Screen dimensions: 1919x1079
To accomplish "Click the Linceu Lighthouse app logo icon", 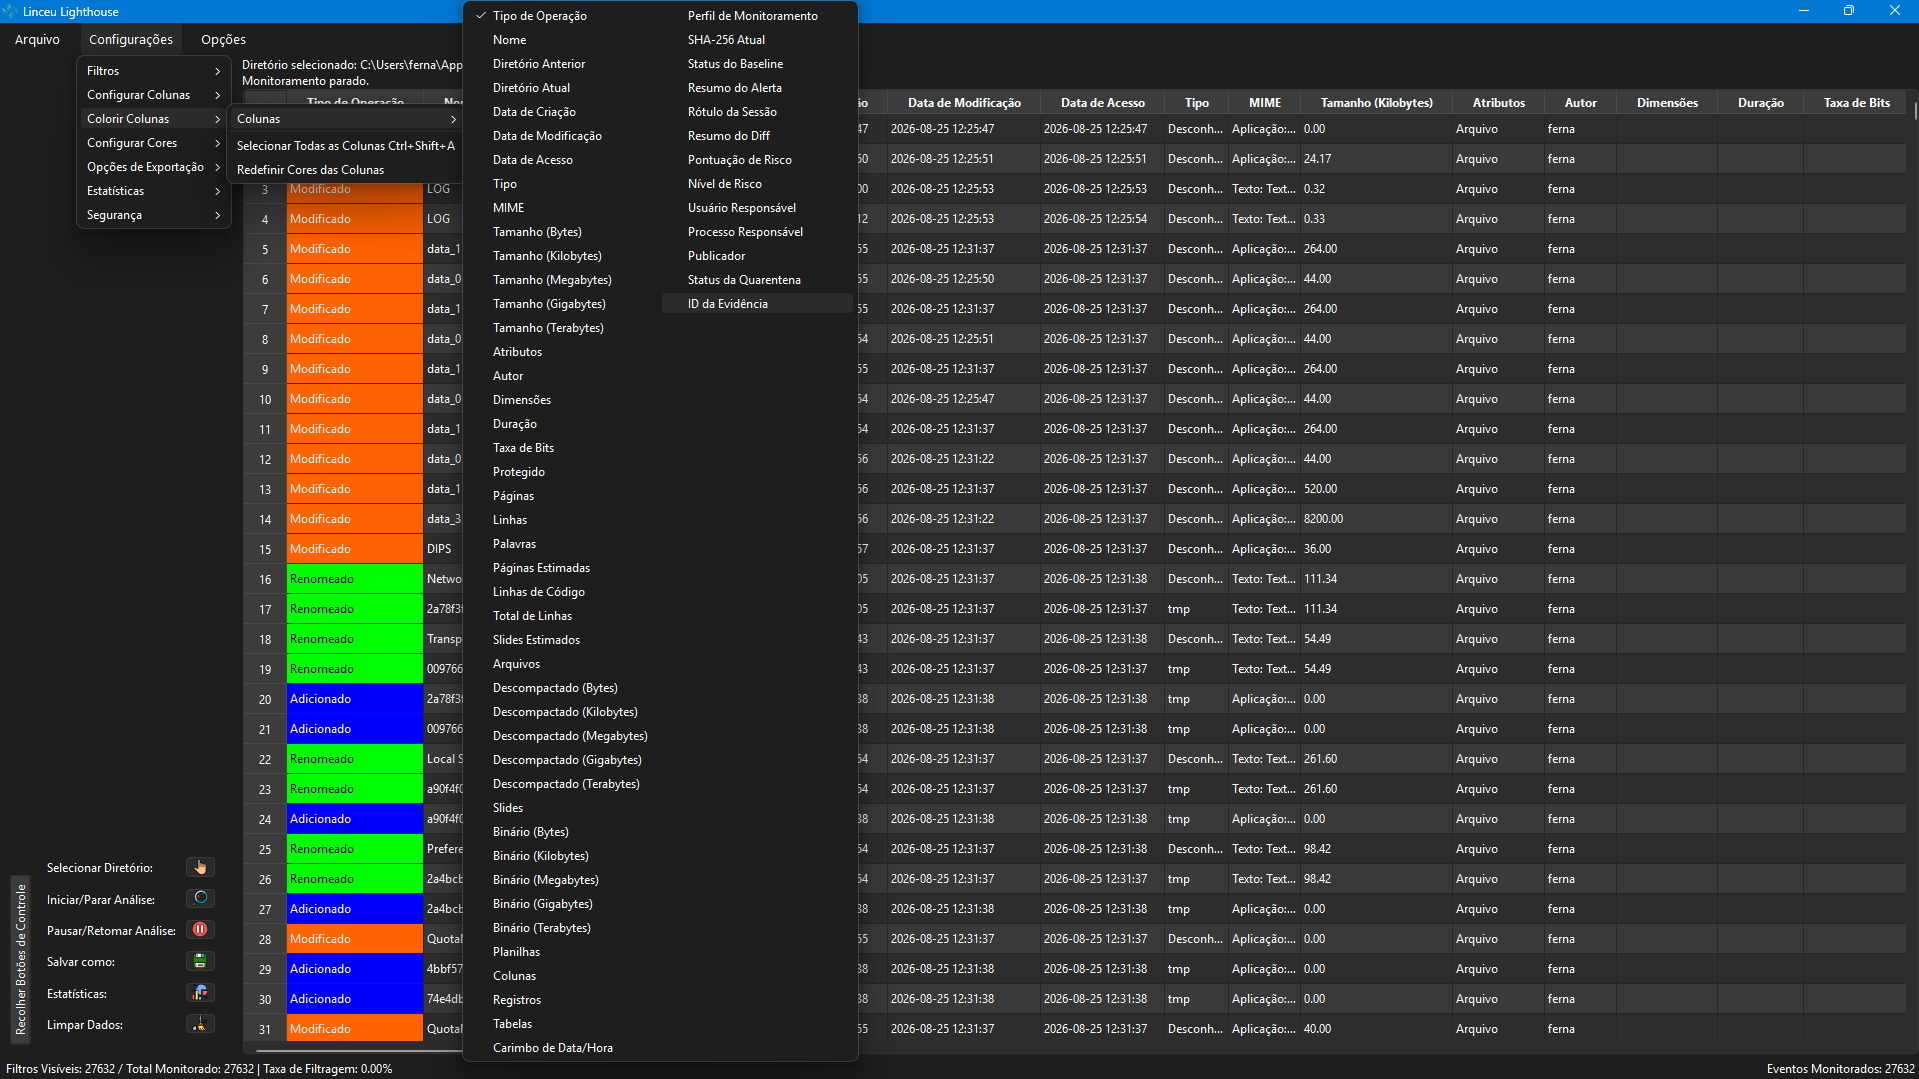I will click(10, 11).
